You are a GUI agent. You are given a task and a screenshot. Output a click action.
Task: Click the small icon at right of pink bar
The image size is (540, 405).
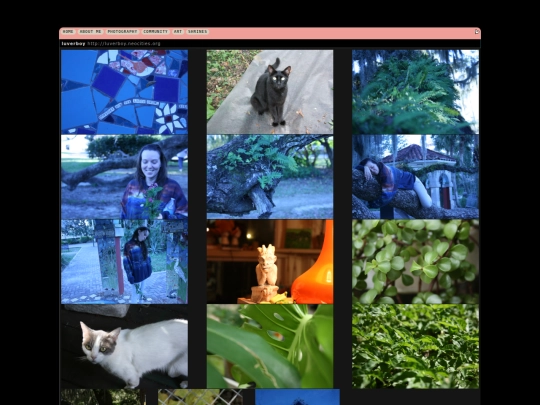tap(477, 32)
